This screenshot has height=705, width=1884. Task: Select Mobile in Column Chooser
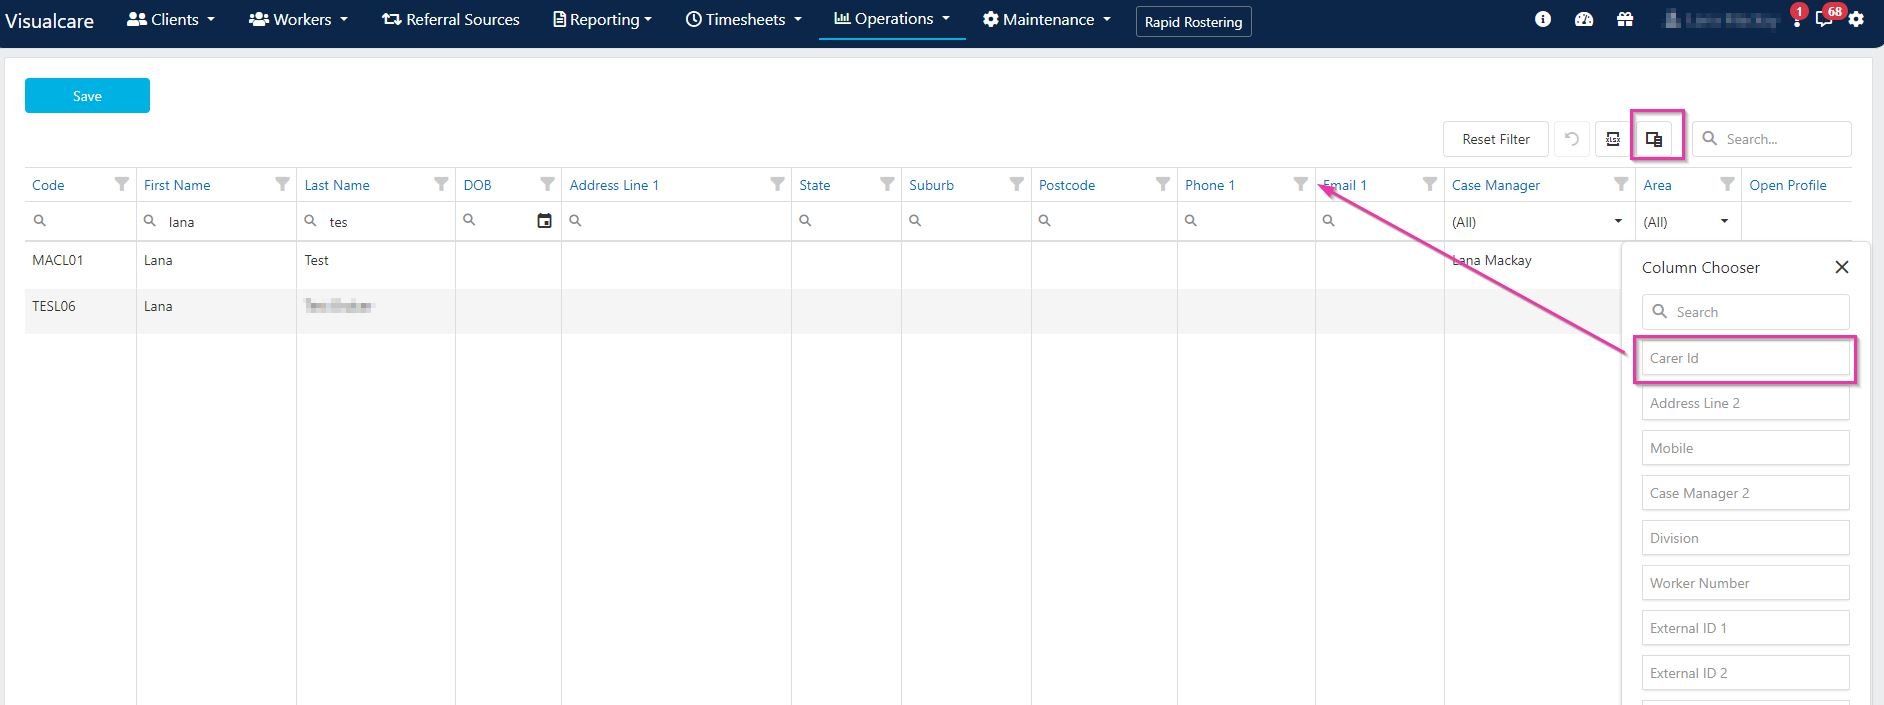pos(1745,448)
